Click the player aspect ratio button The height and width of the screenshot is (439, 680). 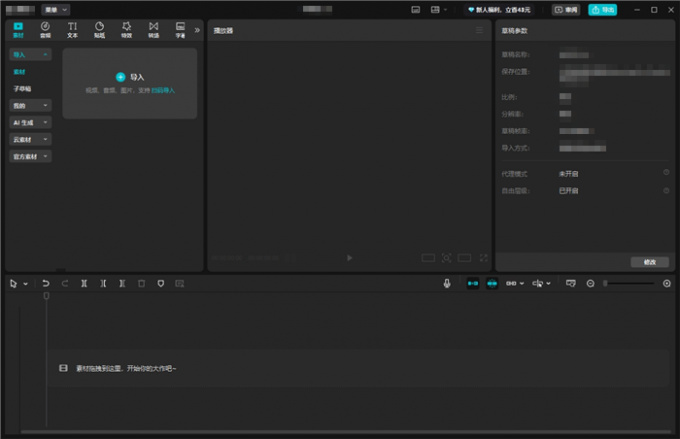428,258
